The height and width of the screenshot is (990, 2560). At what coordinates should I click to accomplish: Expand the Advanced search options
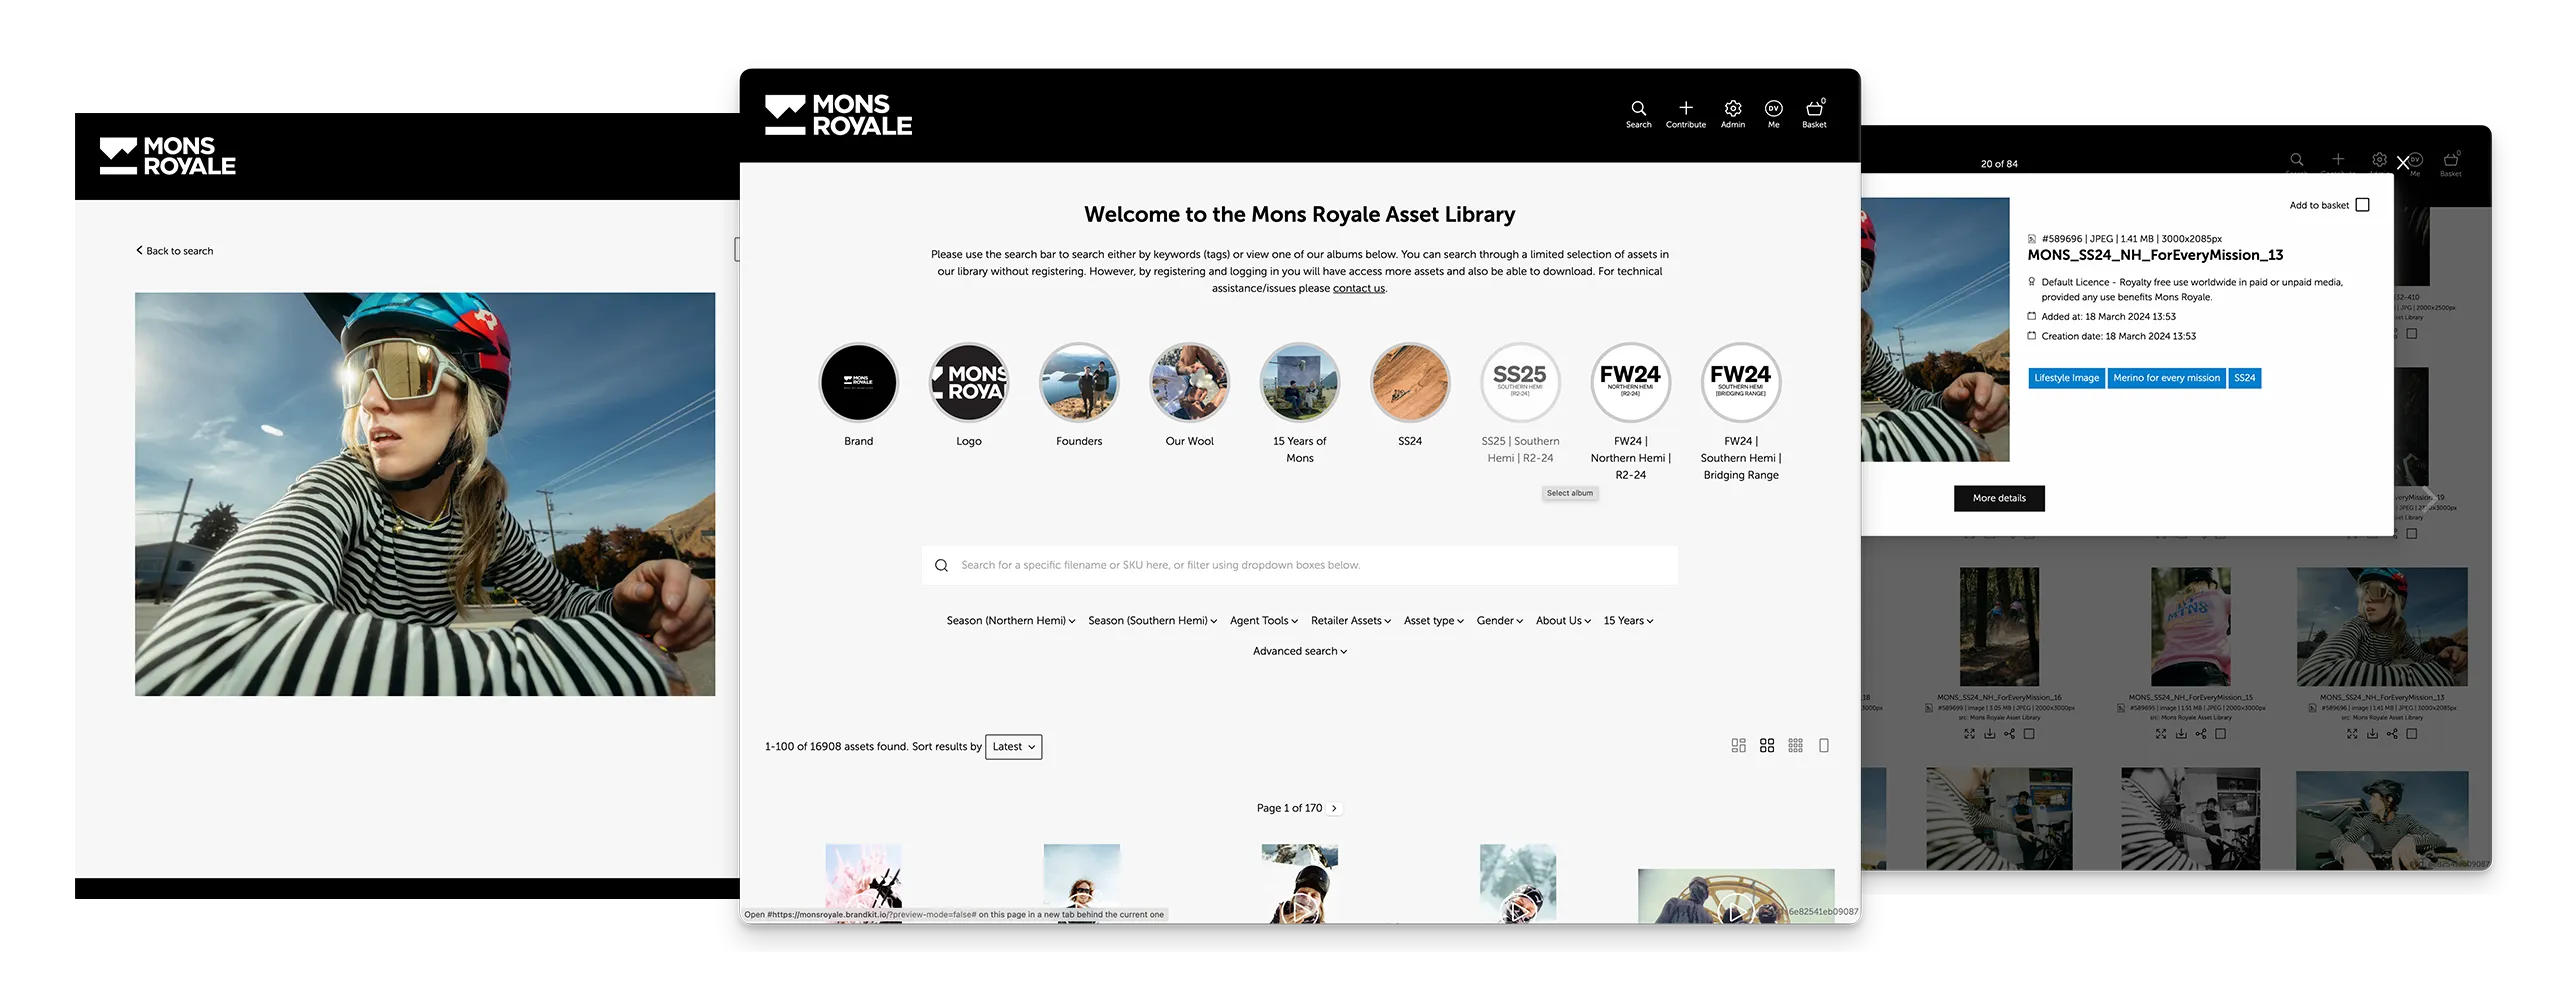1299,651
